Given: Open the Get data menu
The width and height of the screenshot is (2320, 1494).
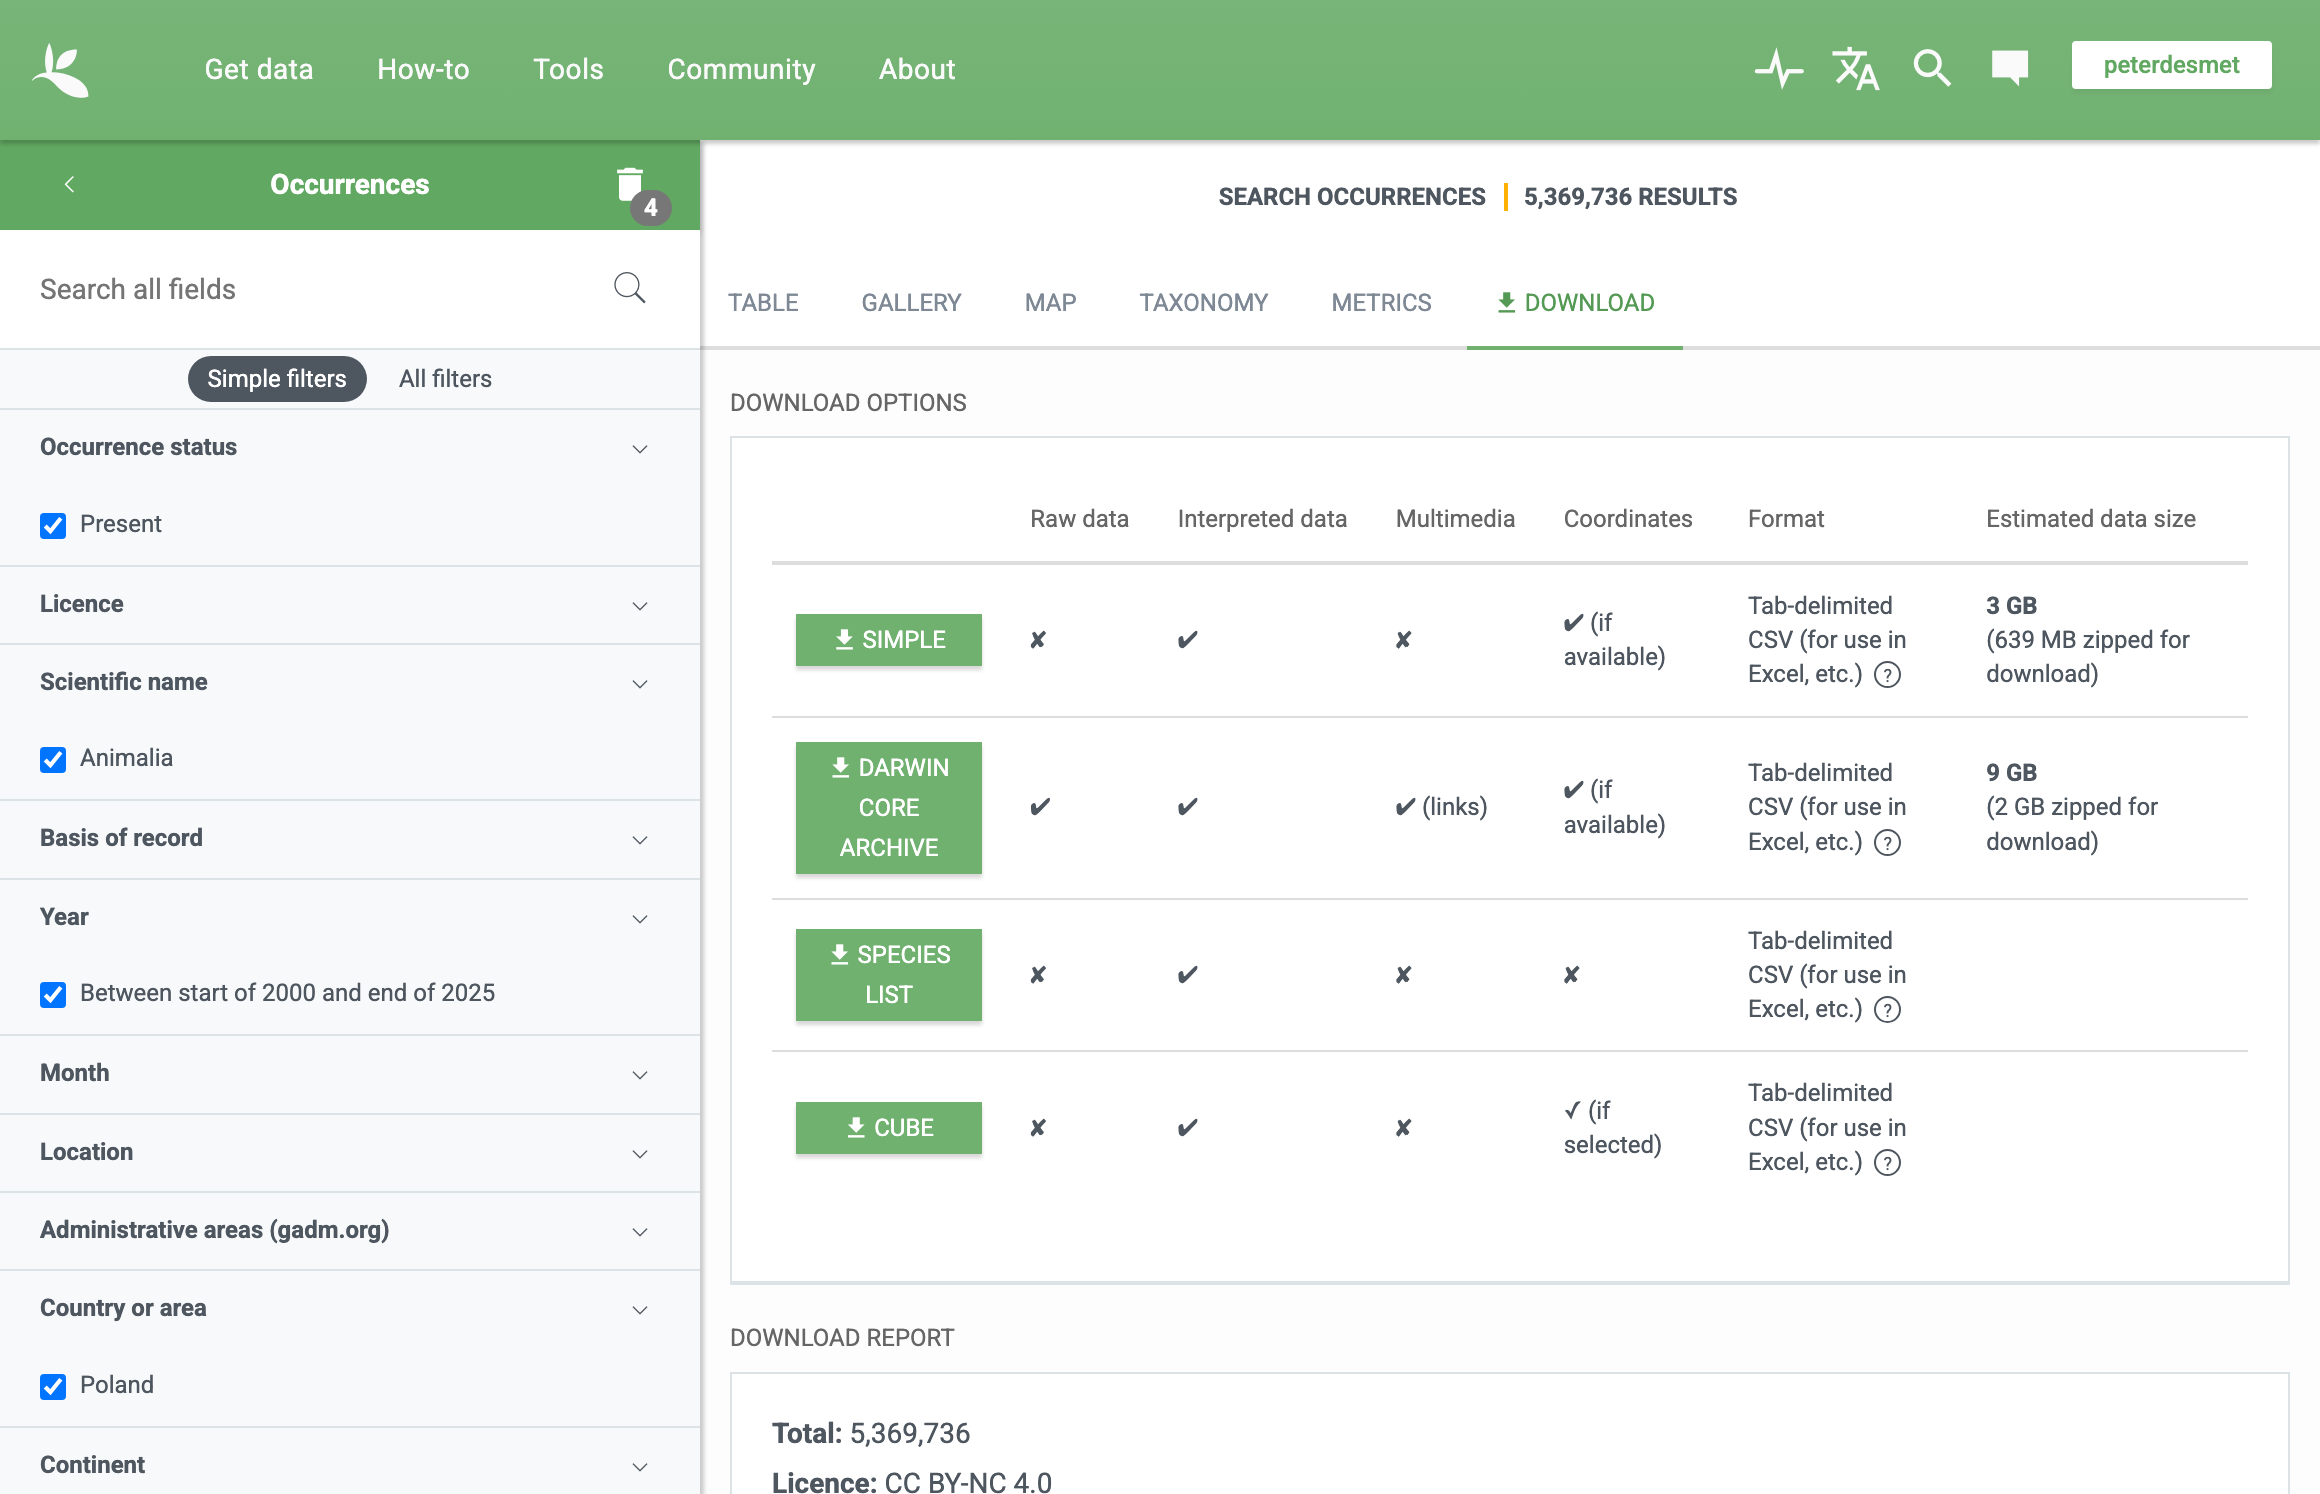Looking at the screenshot, I should pos(259,69).
